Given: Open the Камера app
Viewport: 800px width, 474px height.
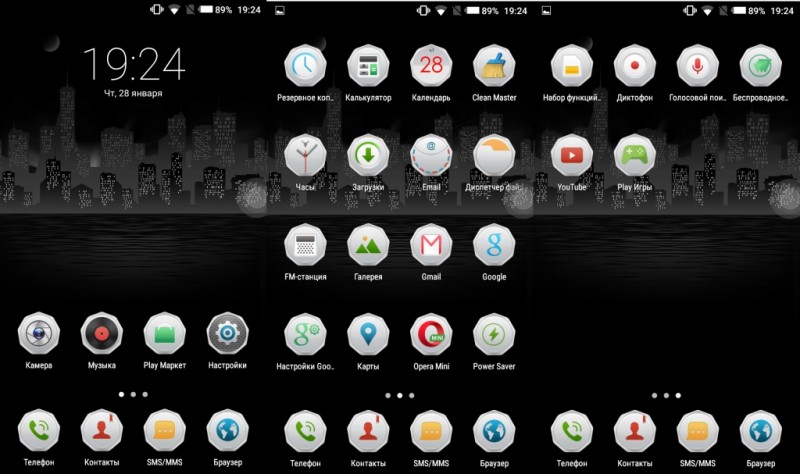Looking at the screenshot, I should (x=39, y=334).
